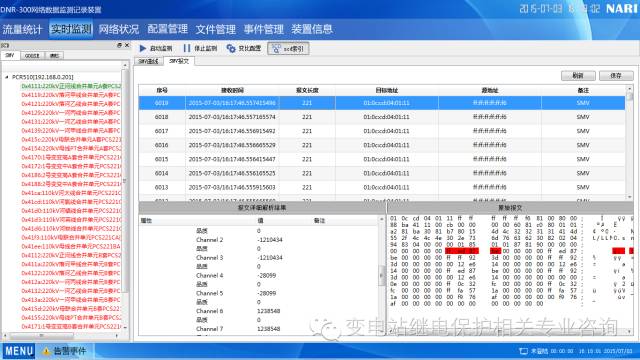Switch to the SMV报文 tab
Image resolution: width=640 pixels, height=360 pixels.
179,61
